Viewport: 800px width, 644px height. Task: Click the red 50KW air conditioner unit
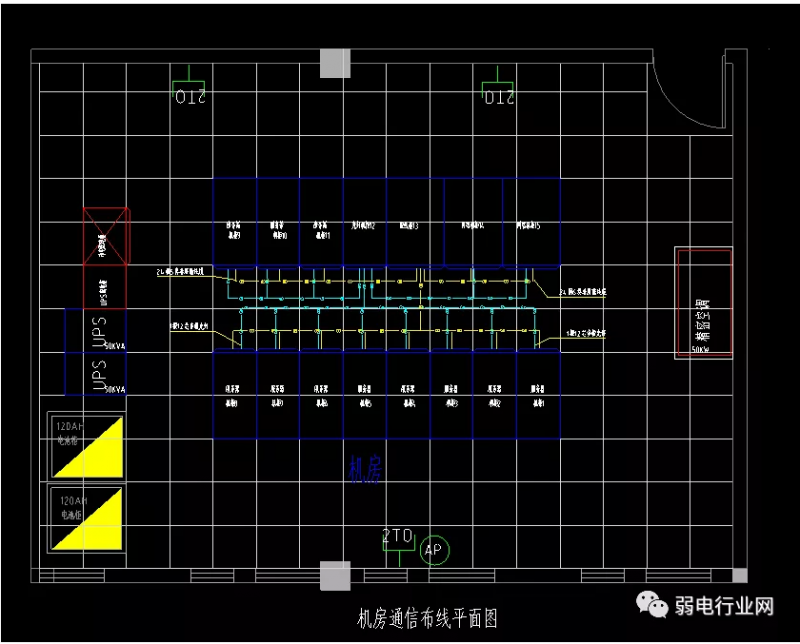point(704,303)
